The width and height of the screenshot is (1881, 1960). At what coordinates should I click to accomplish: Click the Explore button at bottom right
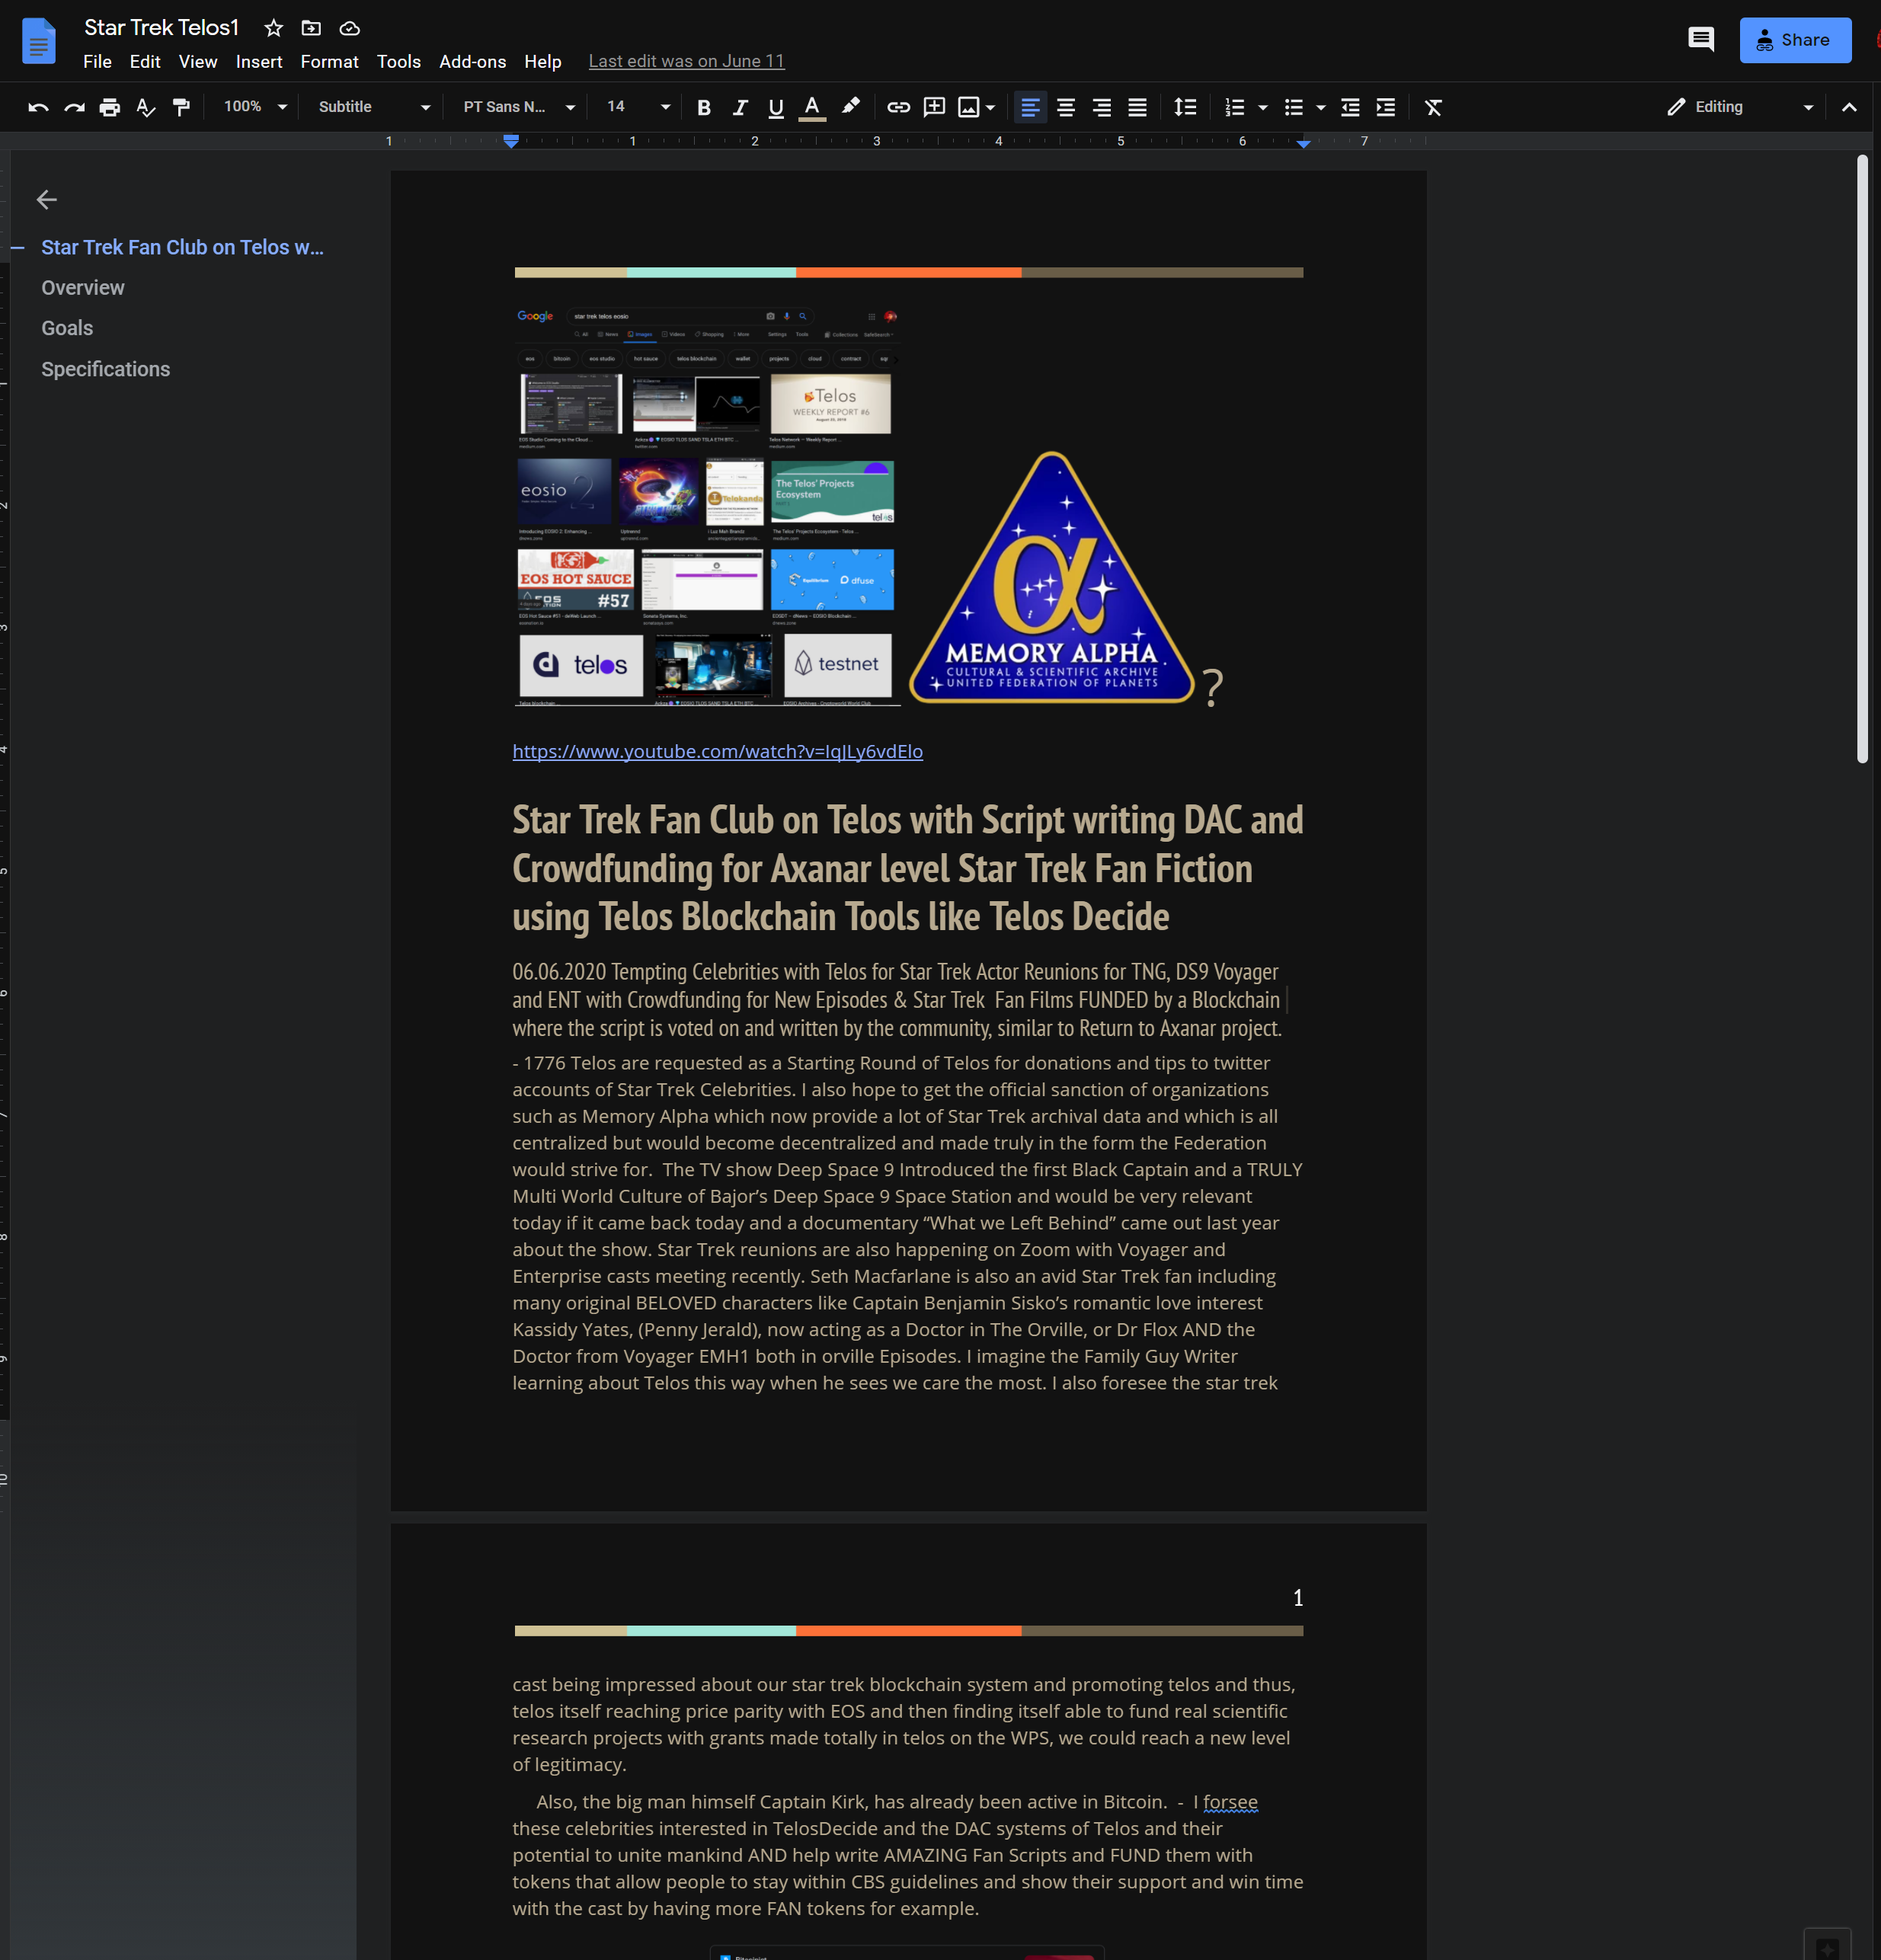pyautogui.click(x=1827, y=1948)
